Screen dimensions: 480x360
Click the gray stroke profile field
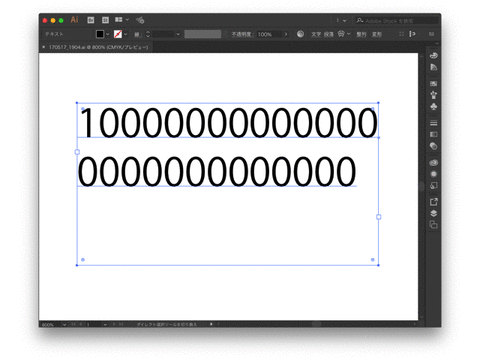203,34
